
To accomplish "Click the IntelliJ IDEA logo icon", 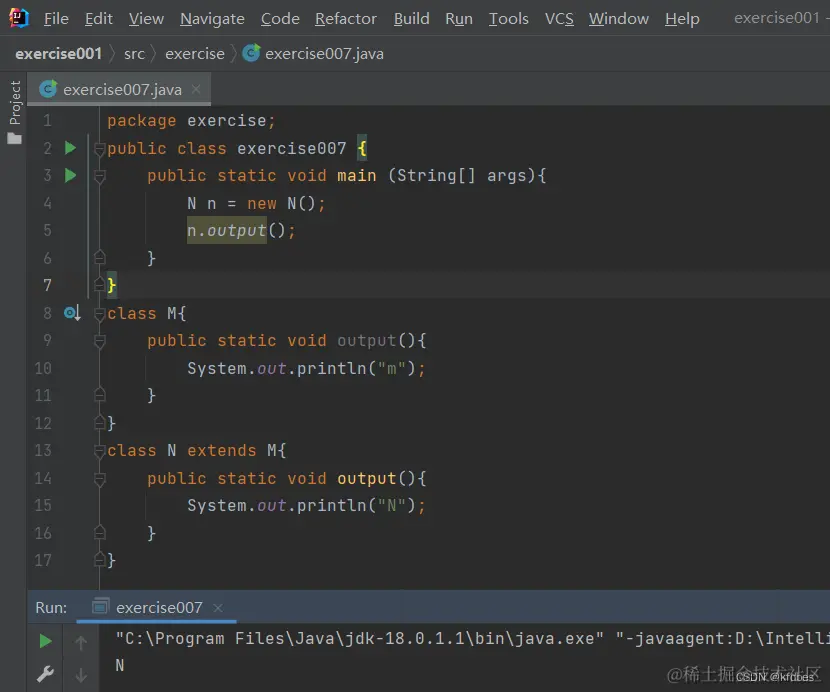I will tap(19, 18).
